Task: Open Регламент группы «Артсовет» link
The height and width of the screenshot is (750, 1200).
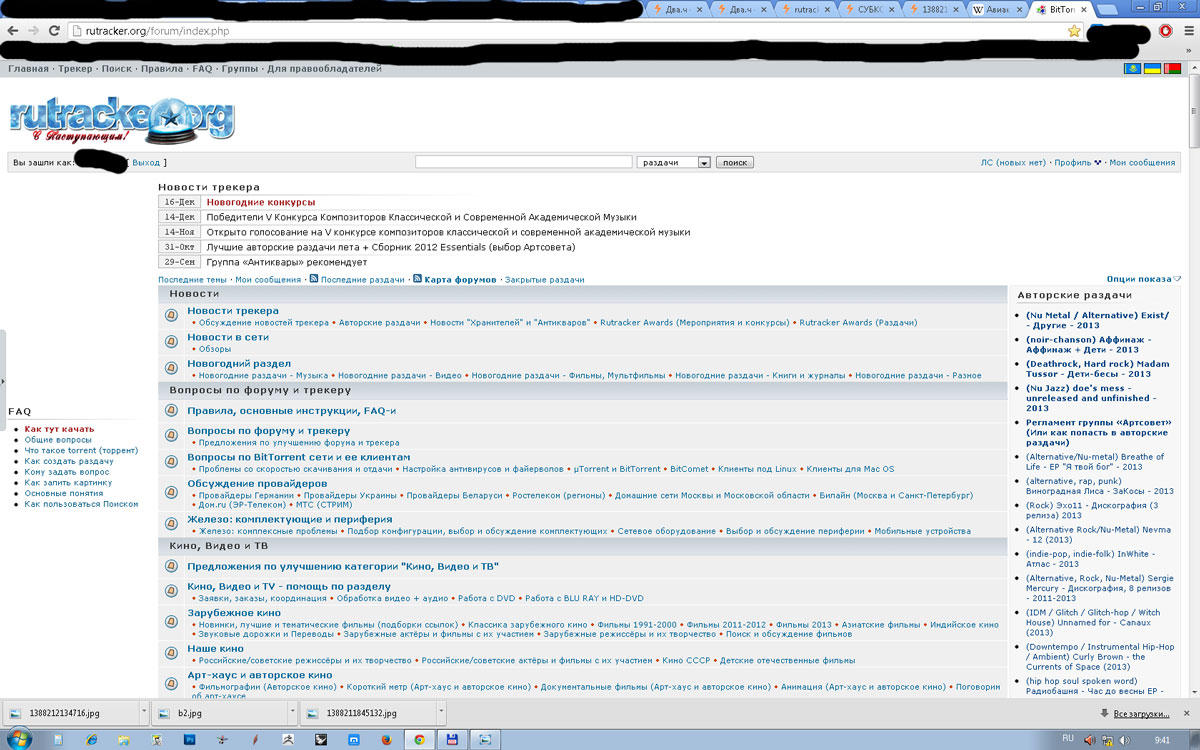Action: (1098, 432)
